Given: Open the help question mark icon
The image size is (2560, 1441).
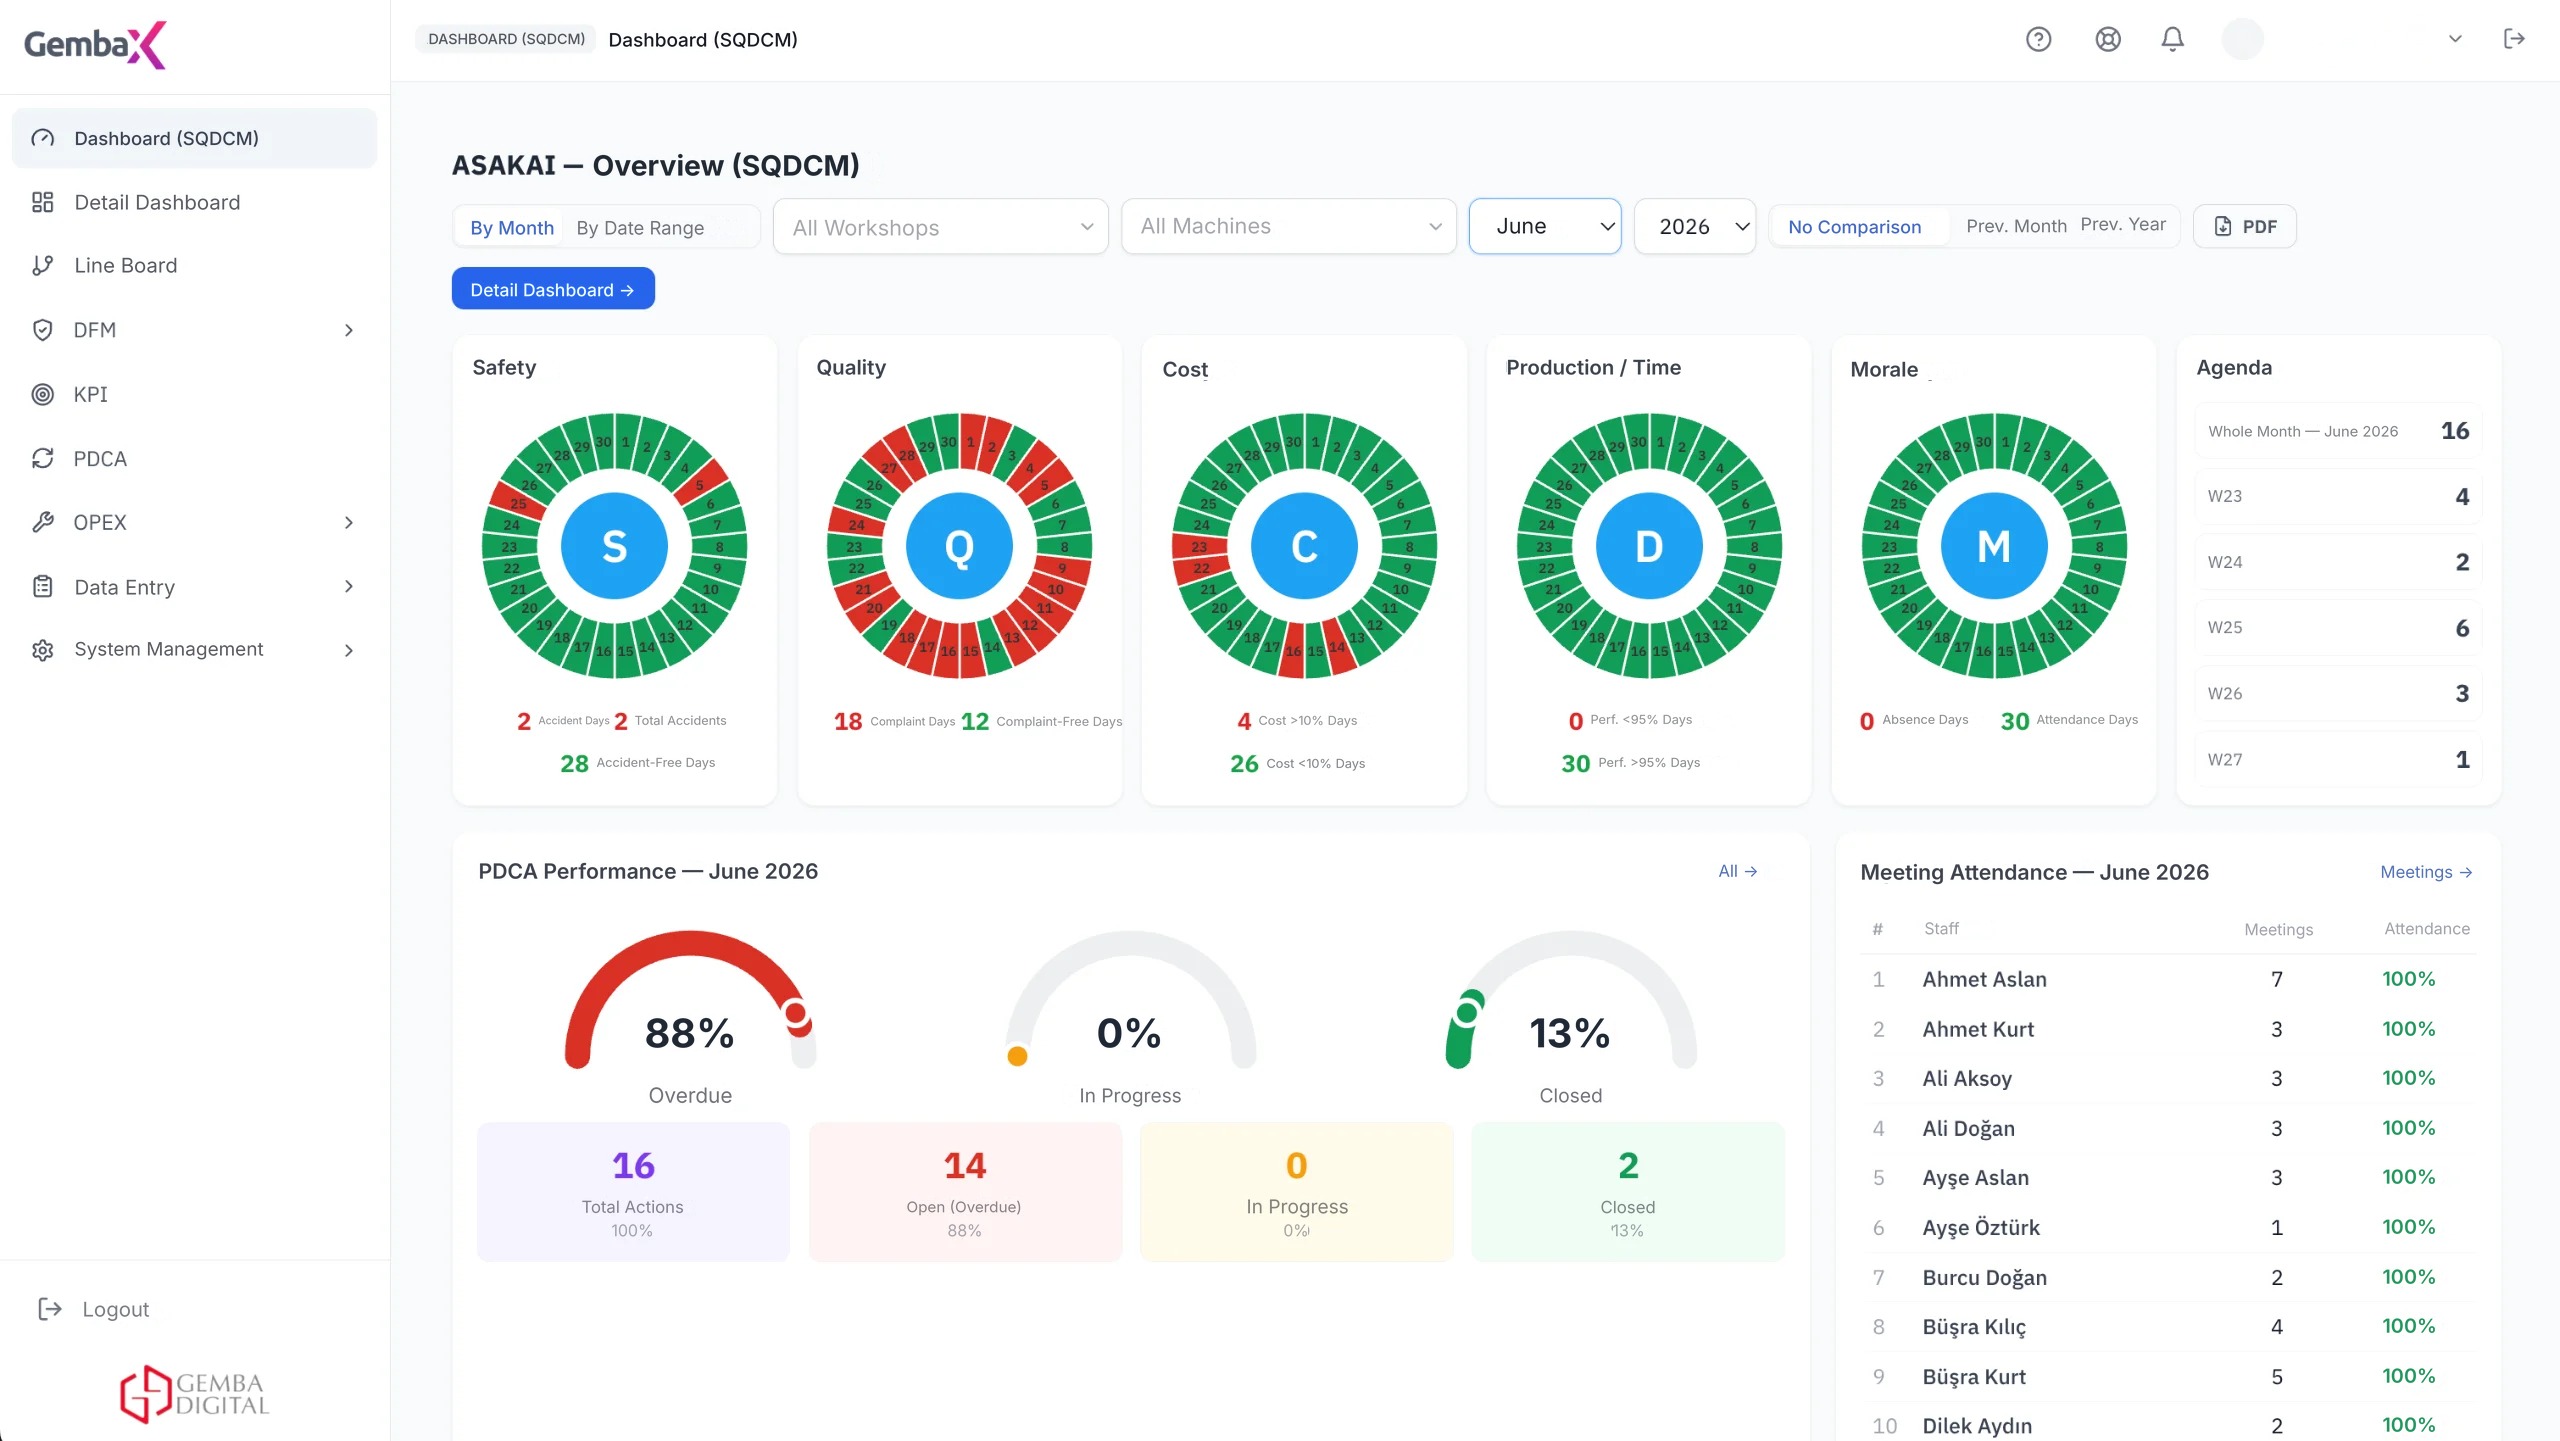Looking at the screenshot, I should (2038, 39).
